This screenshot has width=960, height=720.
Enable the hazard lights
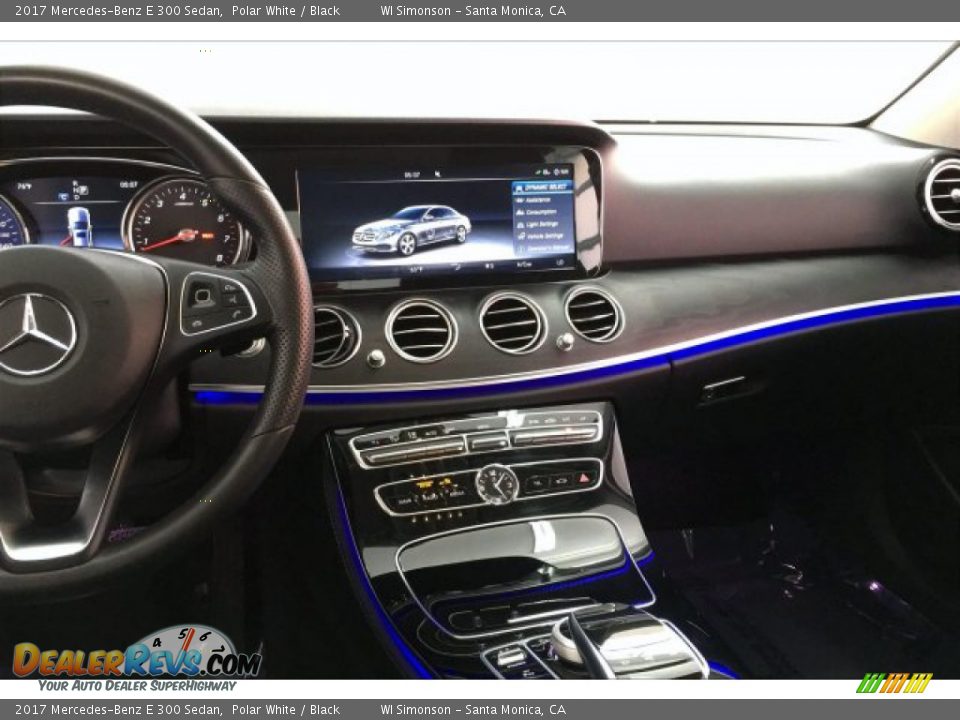tap(585, 478)
